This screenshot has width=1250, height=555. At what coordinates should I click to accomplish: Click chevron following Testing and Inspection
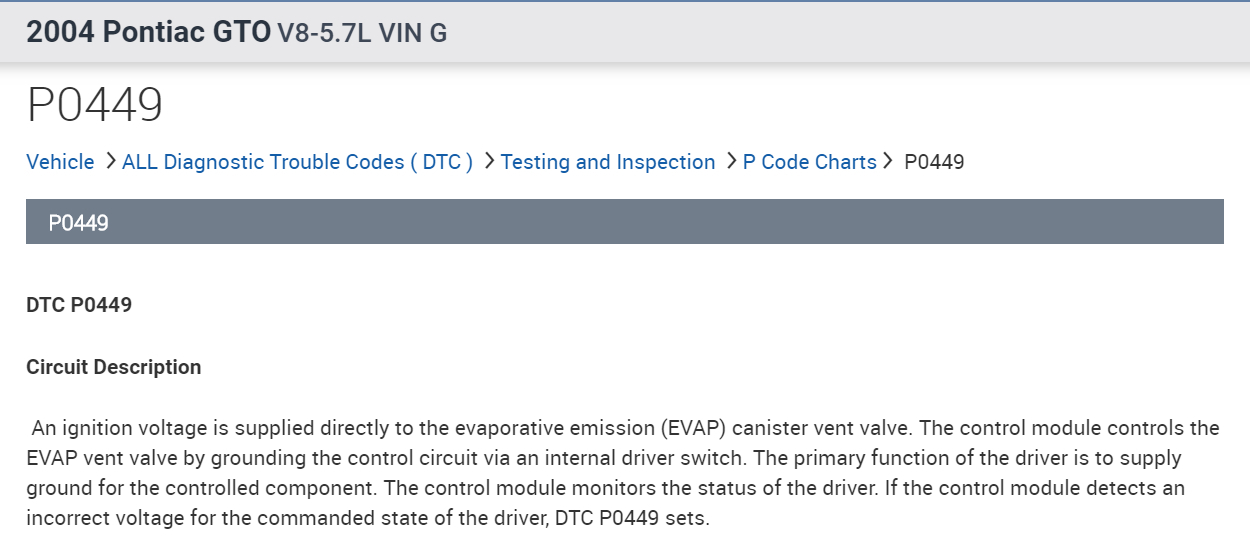tap(730, 161)
